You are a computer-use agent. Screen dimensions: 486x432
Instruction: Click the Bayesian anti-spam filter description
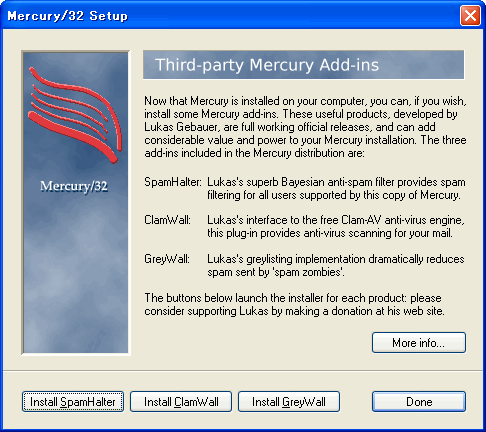[x=336, y=188]
